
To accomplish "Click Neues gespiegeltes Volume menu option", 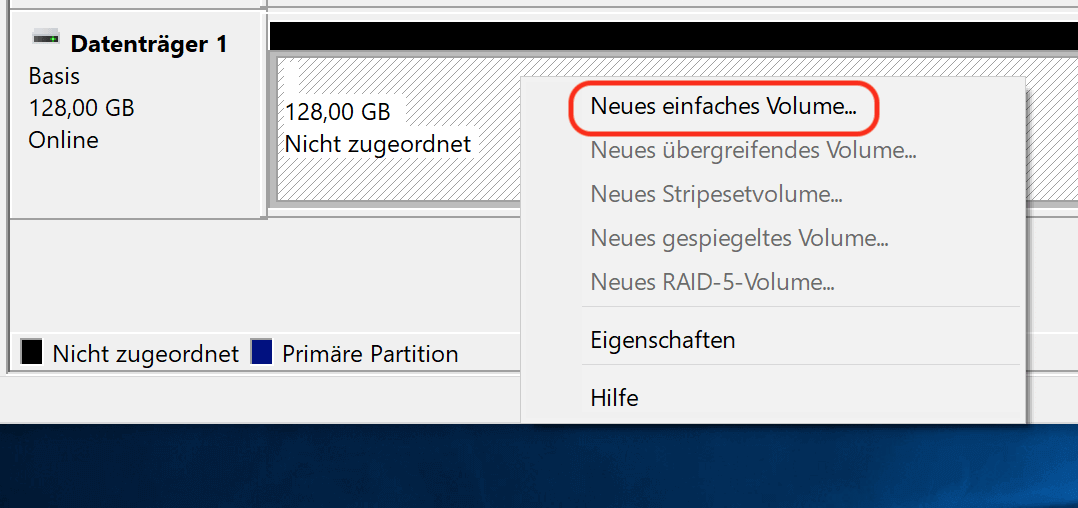I will pos(739,239).
